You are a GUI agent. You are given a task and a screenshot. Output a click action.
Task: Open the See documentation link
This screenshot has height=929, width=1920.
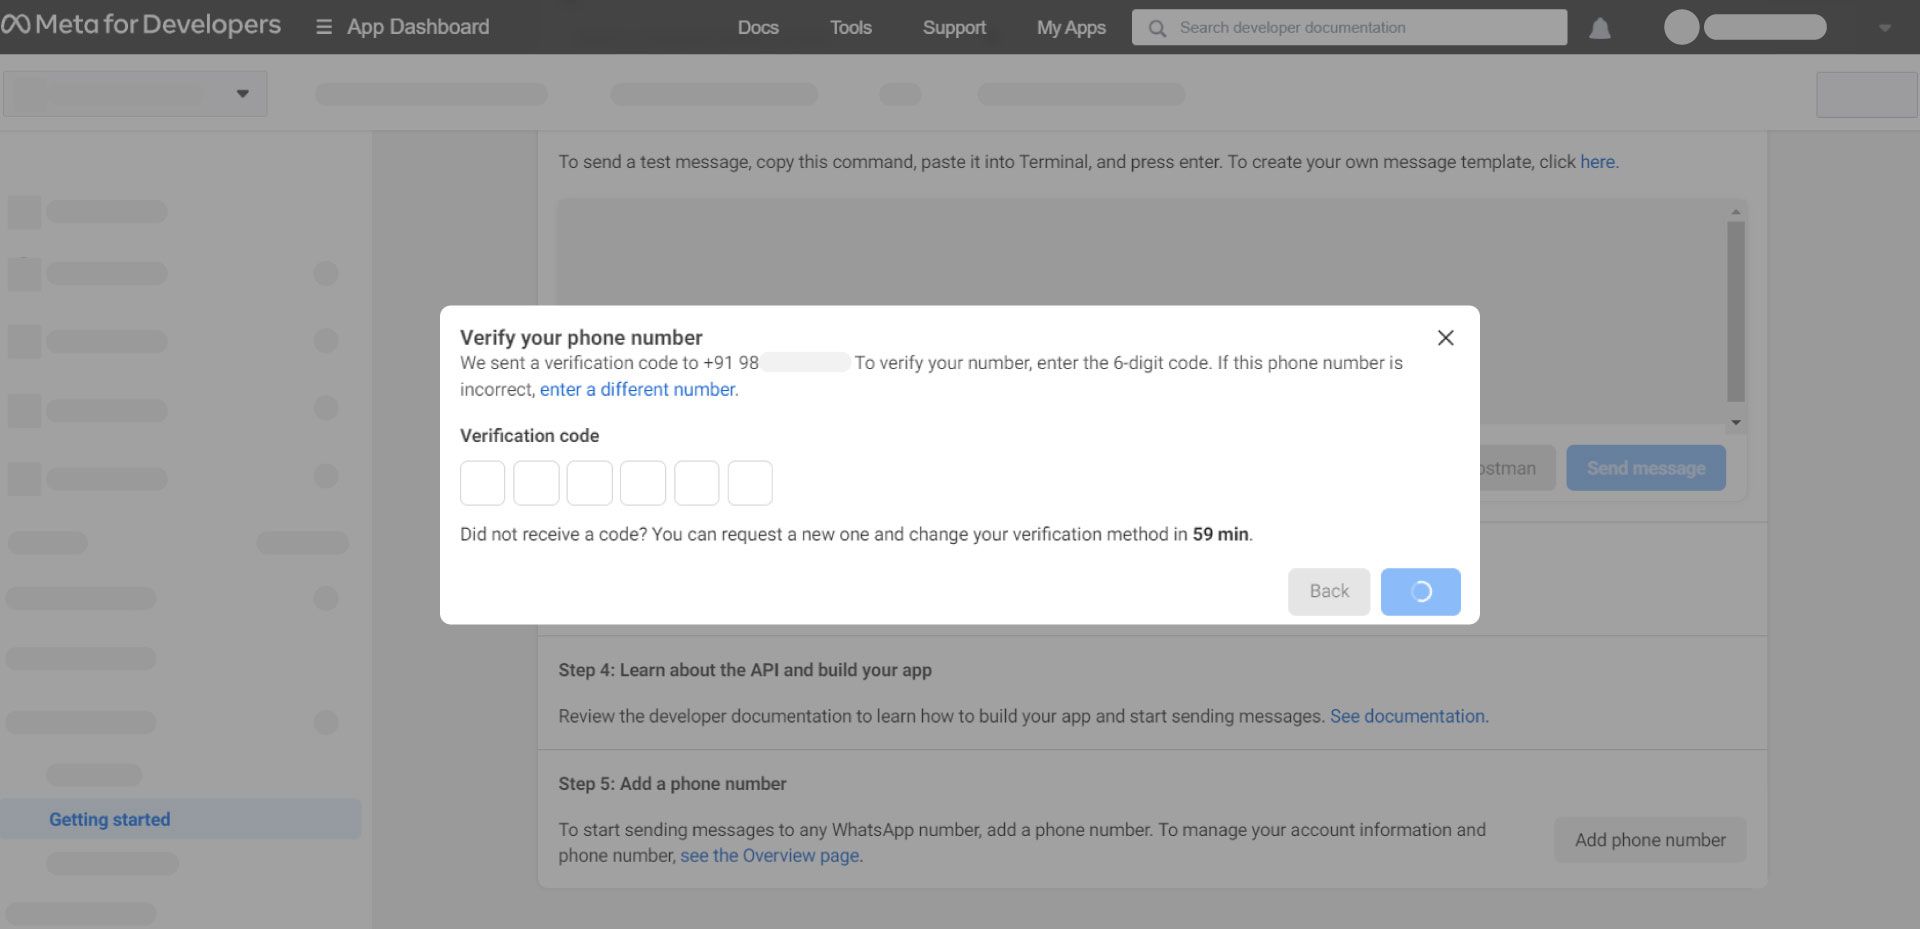(x=1407, y=716)
